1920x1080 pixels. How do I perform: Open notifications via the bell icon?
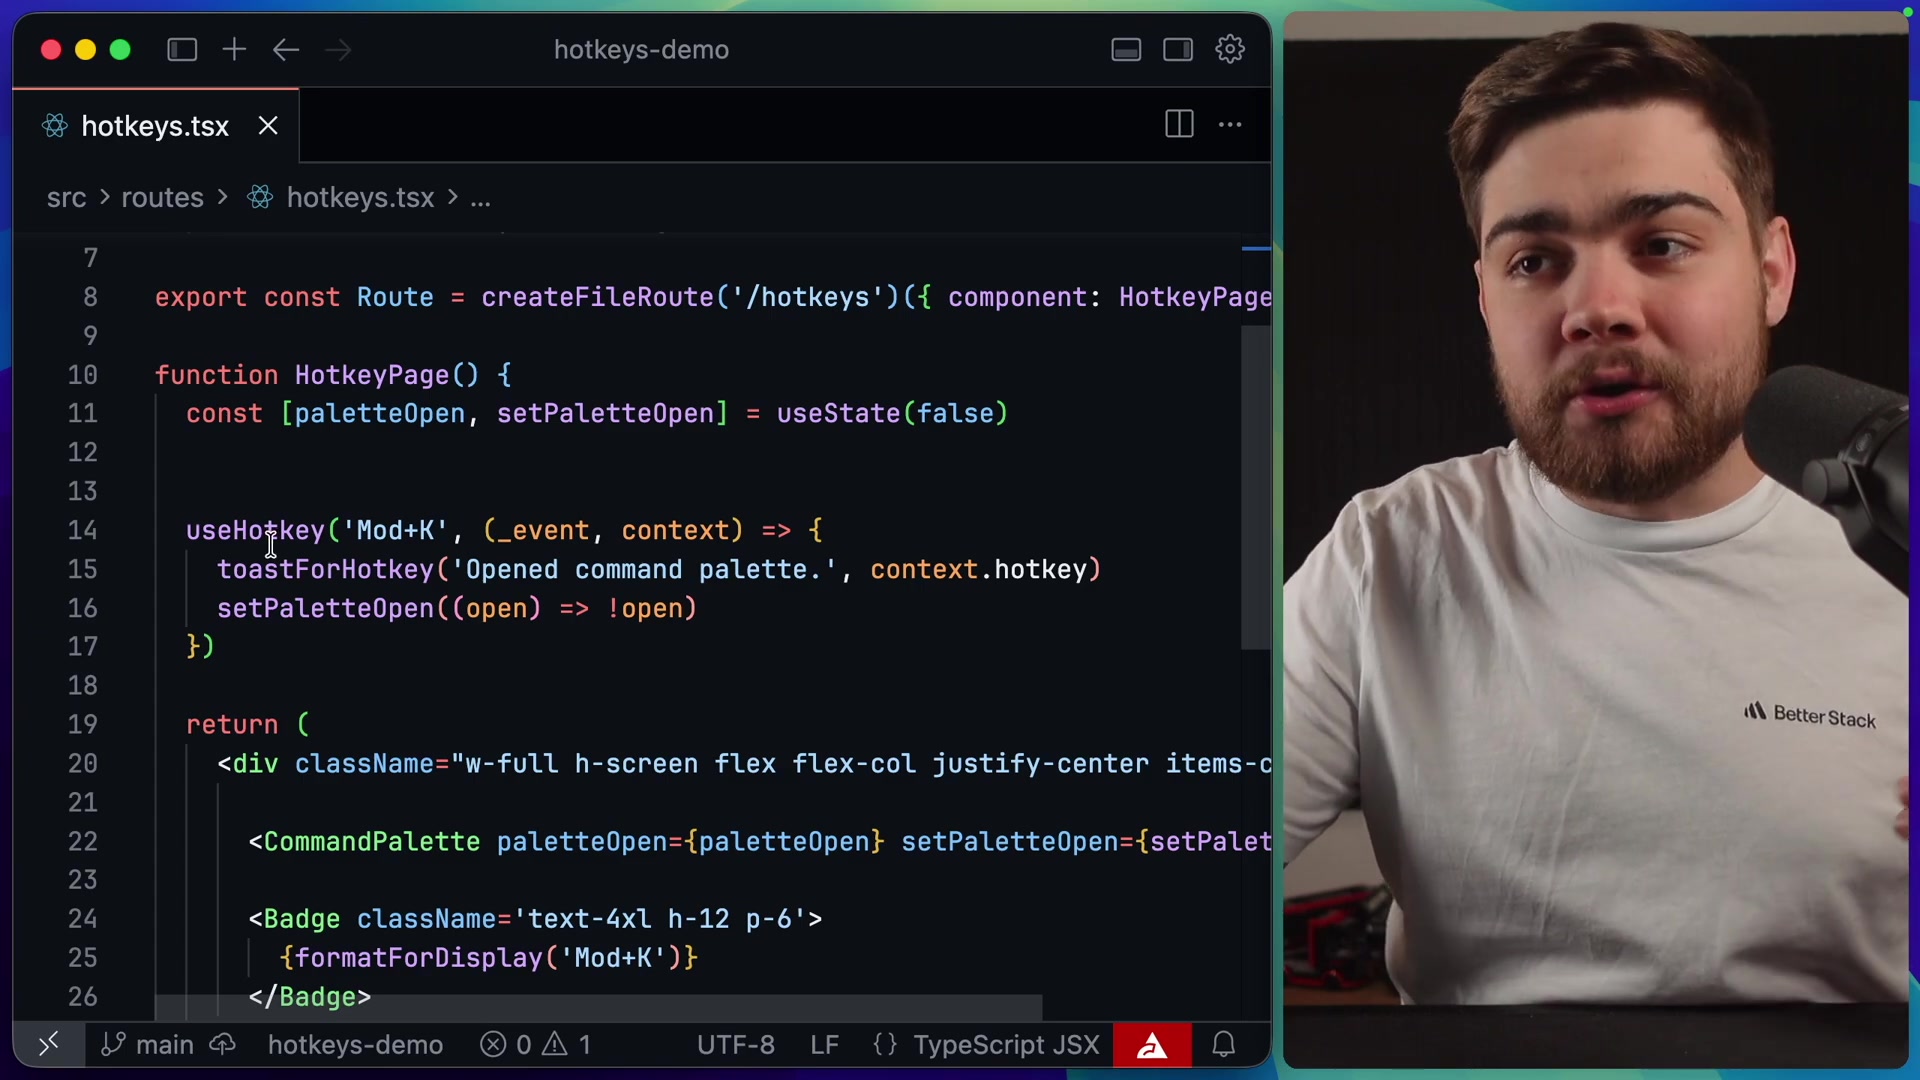1224,1044
